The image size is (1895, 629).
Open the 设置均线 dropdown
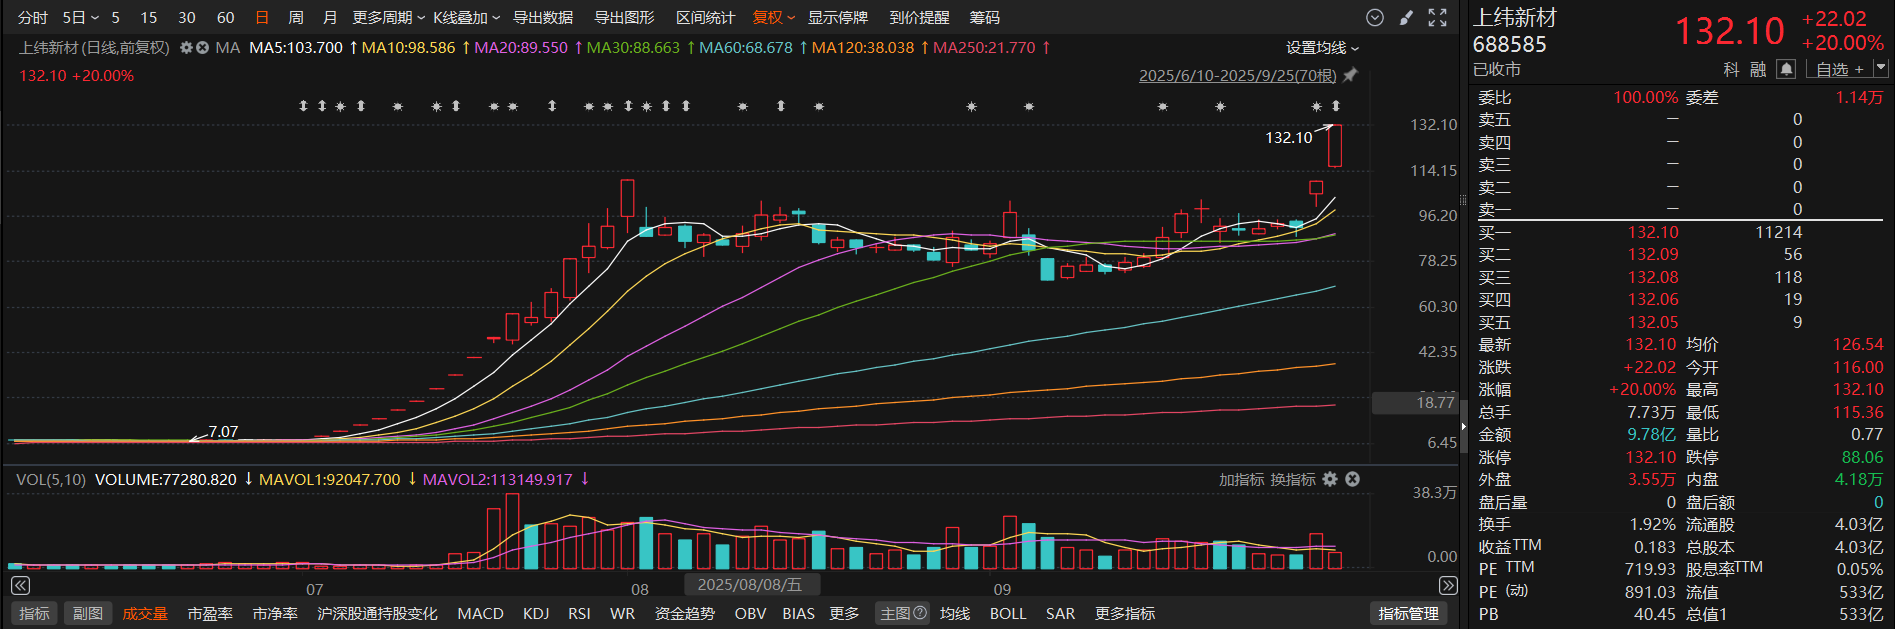pyautogui.click(x=1322, y=48)
